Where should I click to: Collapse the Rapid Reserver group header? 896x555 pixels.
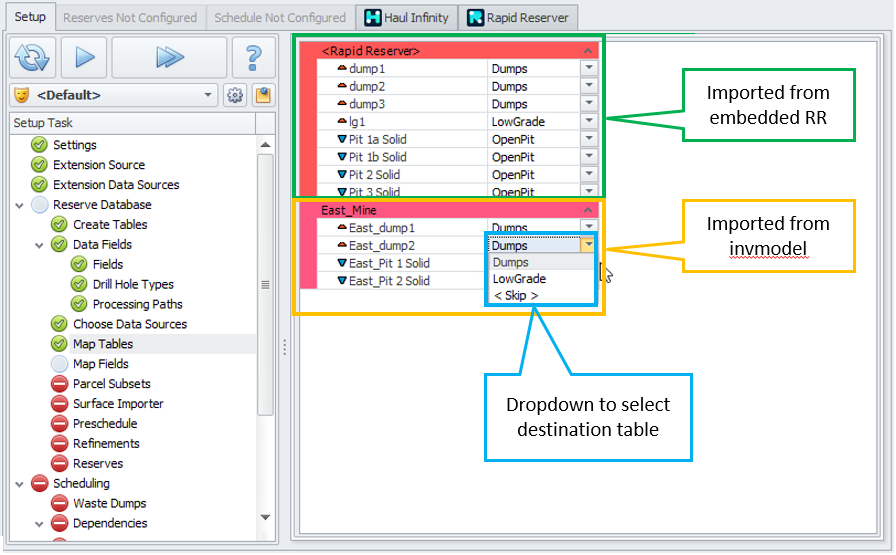588,50
